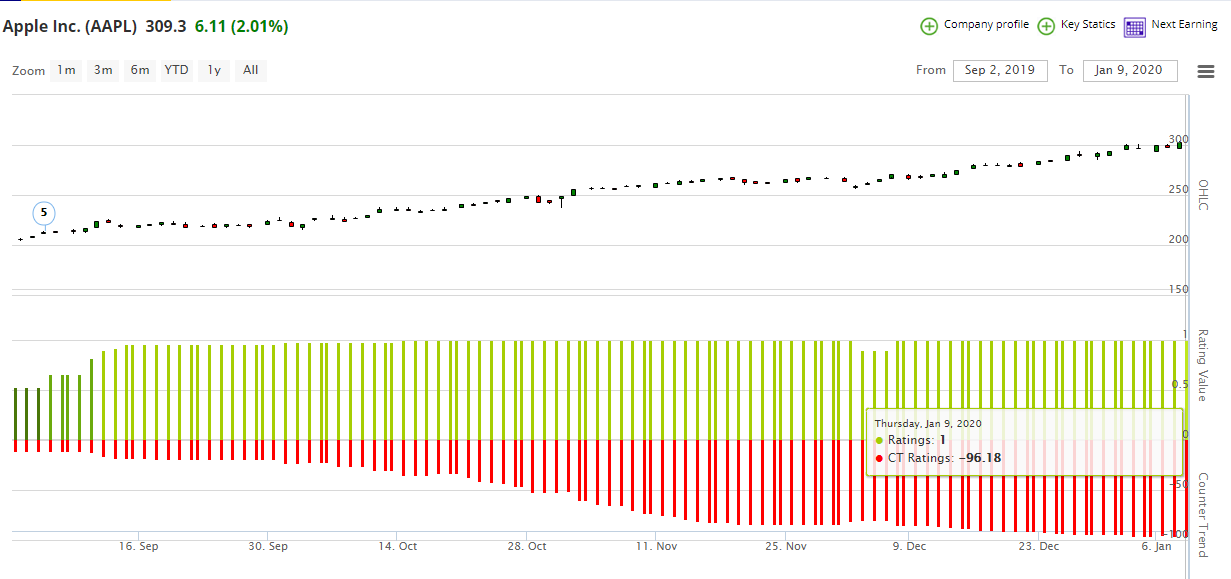Set zoom range to 6m
Image resolution: width=1231 pixels, height=579 pixels.
tap(140, 70)
